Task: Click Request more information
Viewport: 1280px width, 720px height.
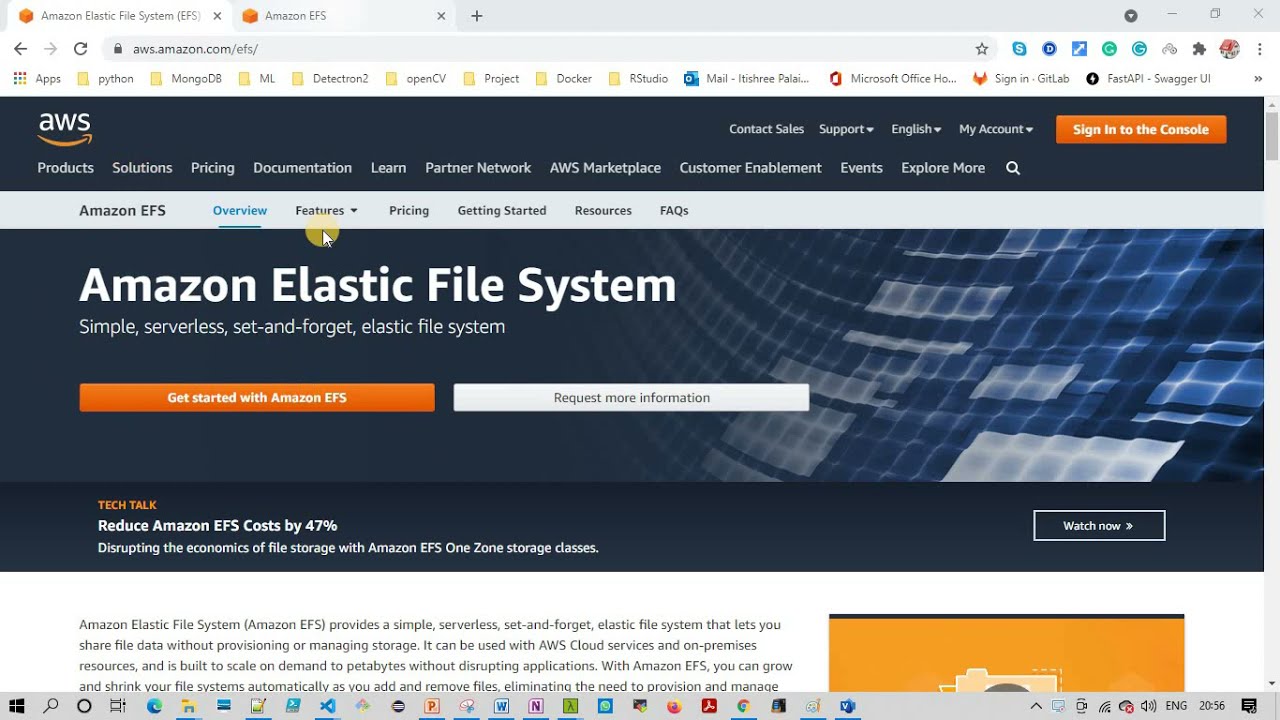Action: pyautogui.click(x=631, y=397)
